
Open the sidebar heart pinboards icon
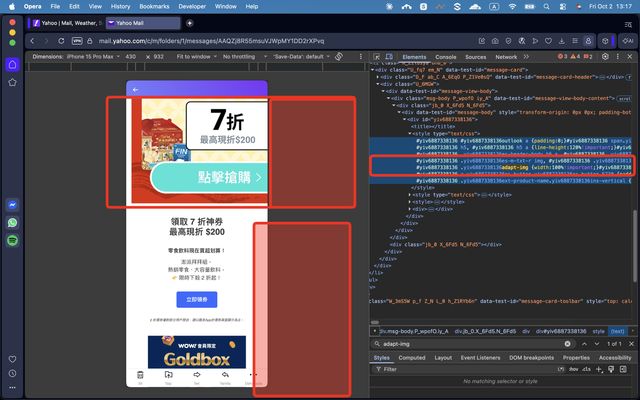point(12,359)
